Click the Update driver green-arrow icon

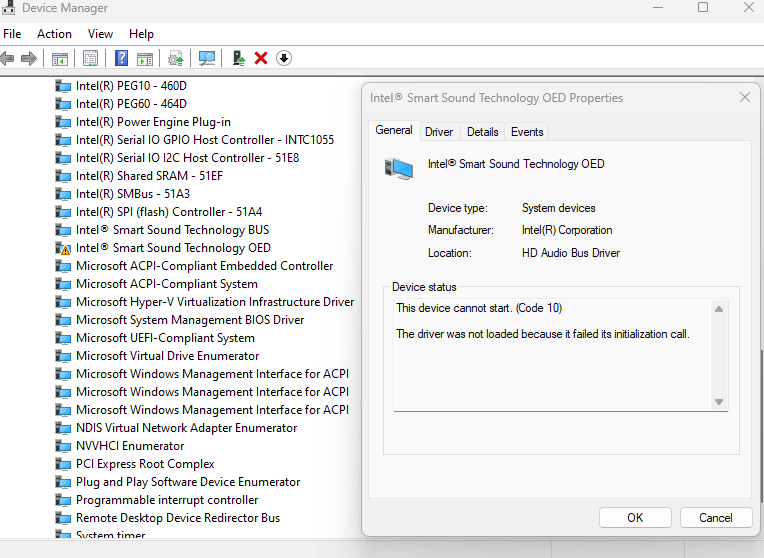239,58
